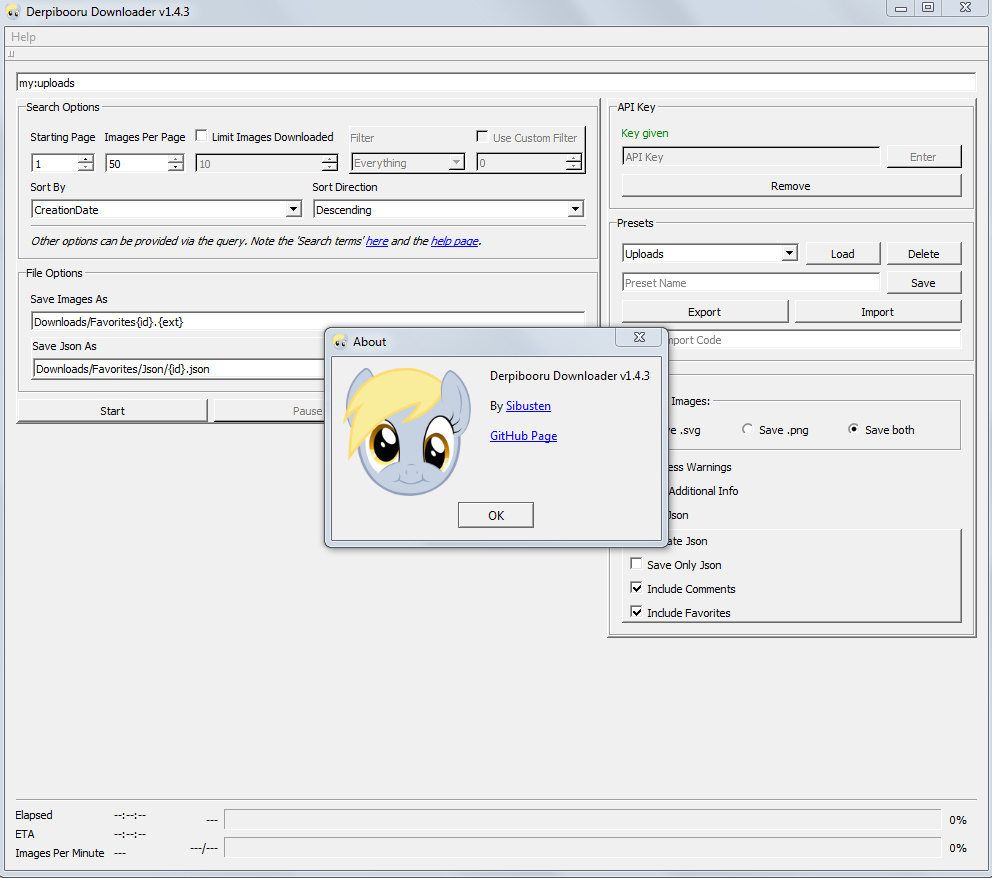
Task: Close the About dialog with X button
Action: (x=639, y=339)
